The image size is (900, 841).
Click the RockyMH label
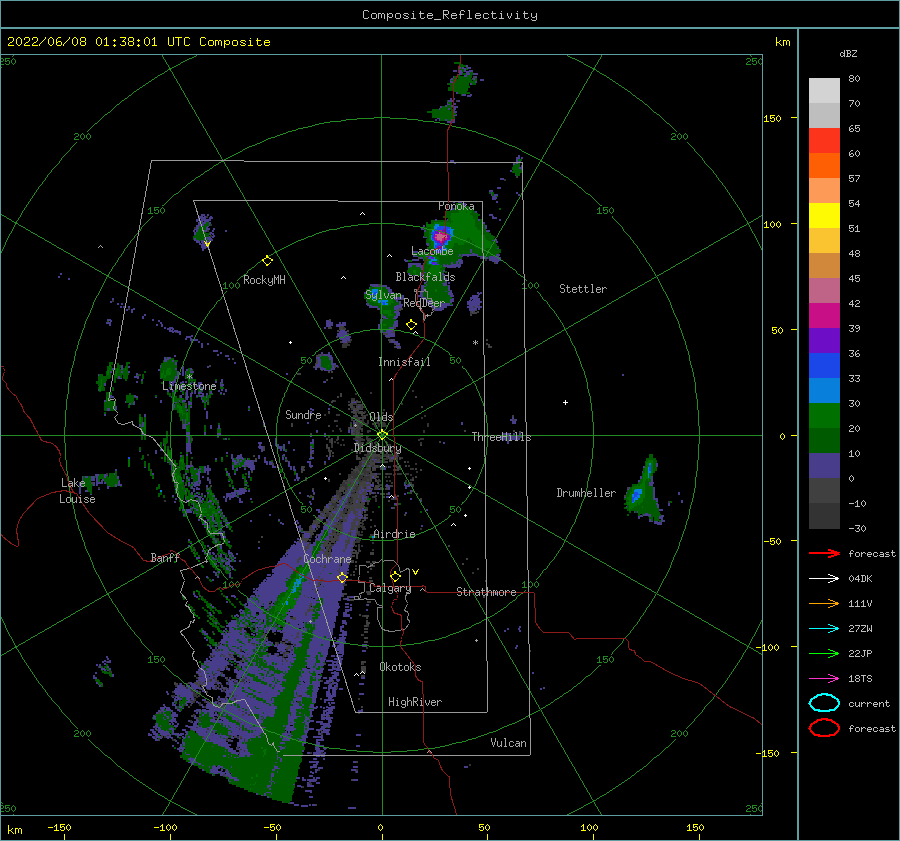click(264, 280)
